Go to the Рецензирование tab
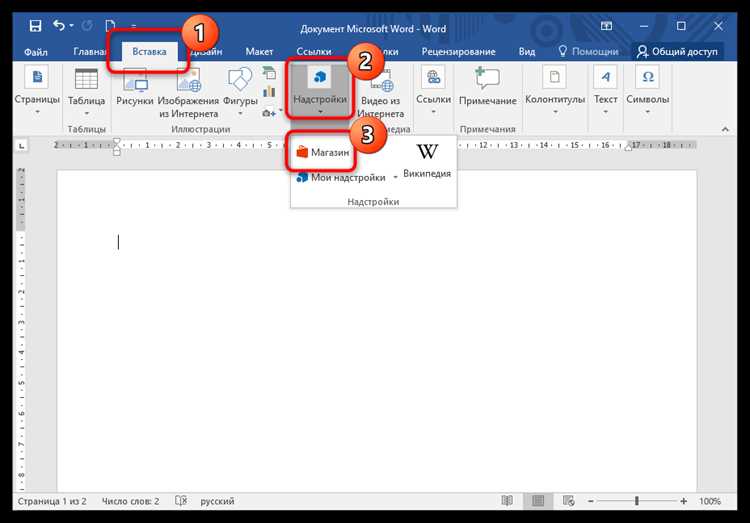The image size is (750, 523). point(458,52)
